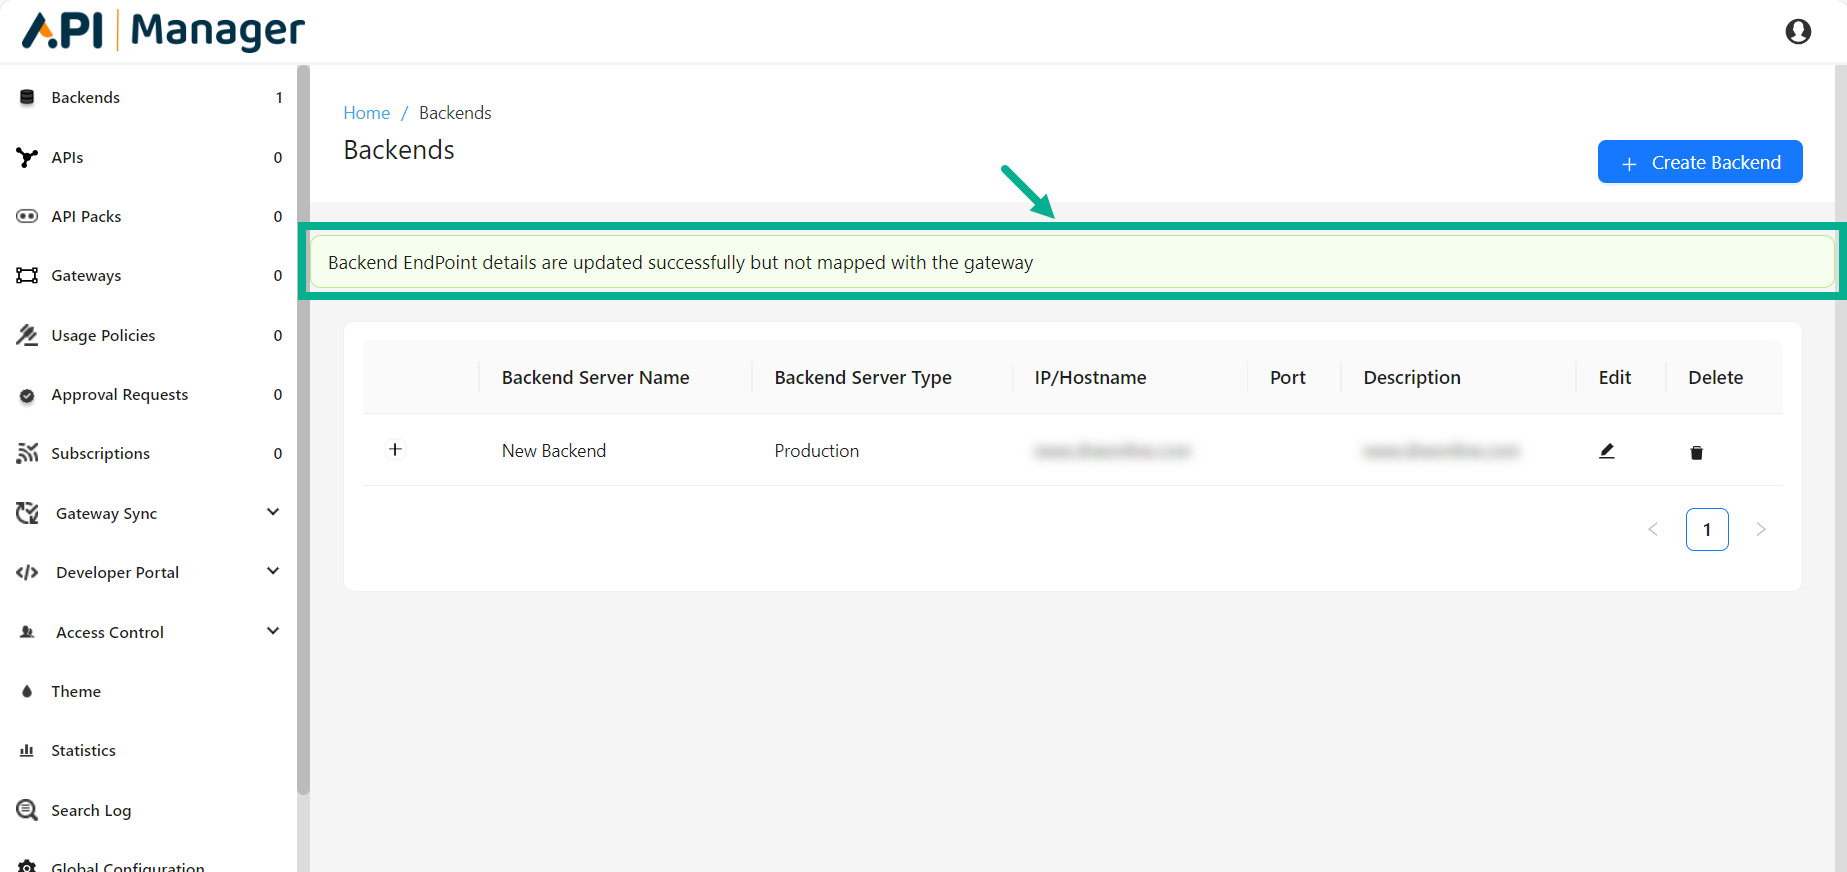Click the Global Configuration gear icon
Viewport: 1847px width, 872px height.
click(x=27, y=866)
